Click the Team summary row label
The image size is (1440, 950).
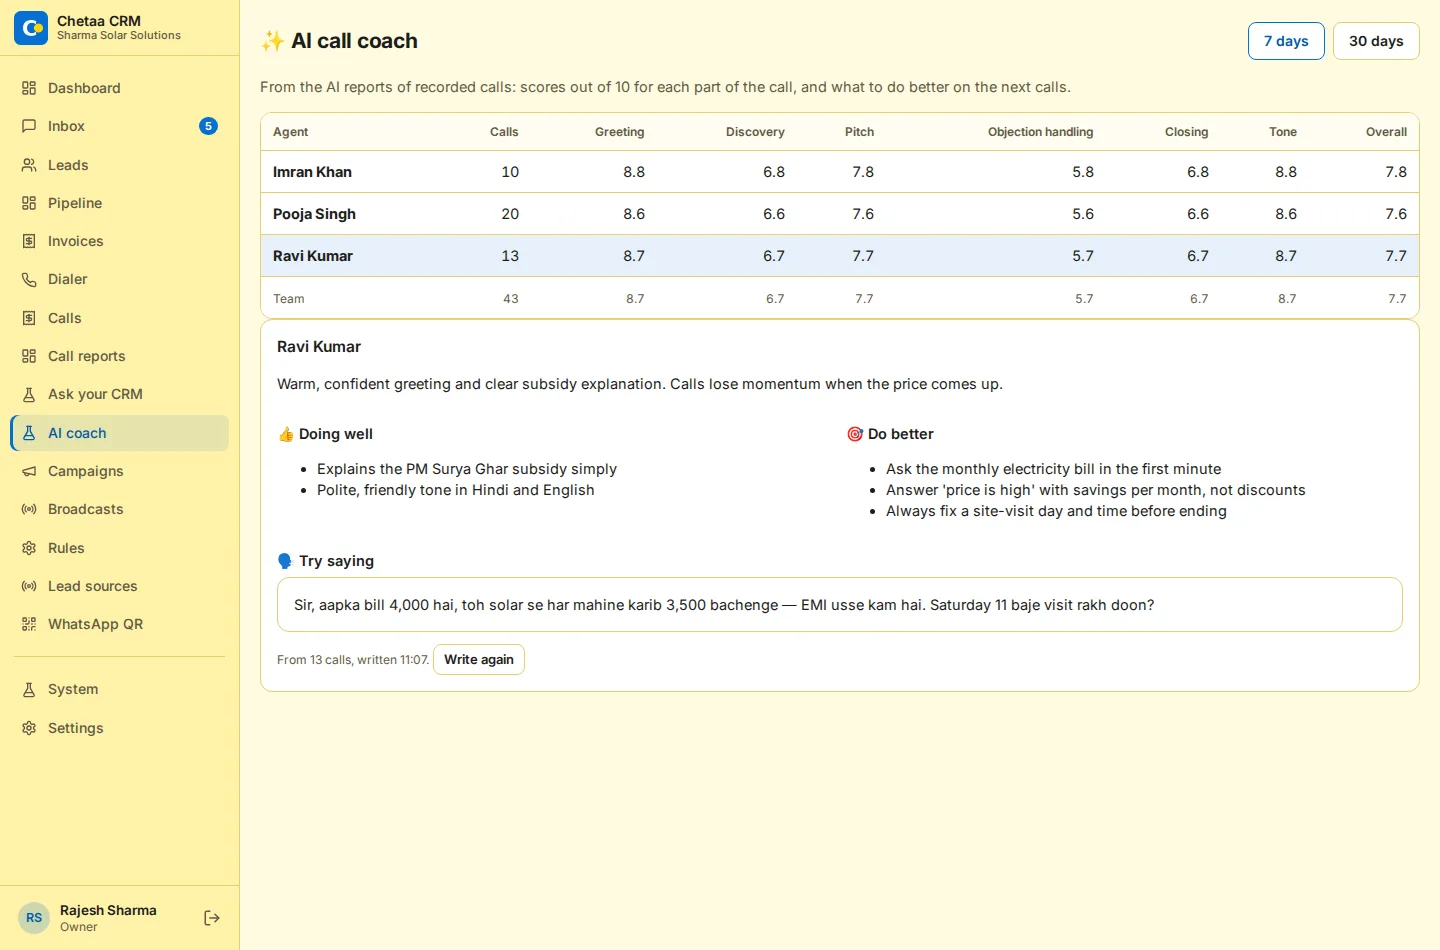pos(289,299)
